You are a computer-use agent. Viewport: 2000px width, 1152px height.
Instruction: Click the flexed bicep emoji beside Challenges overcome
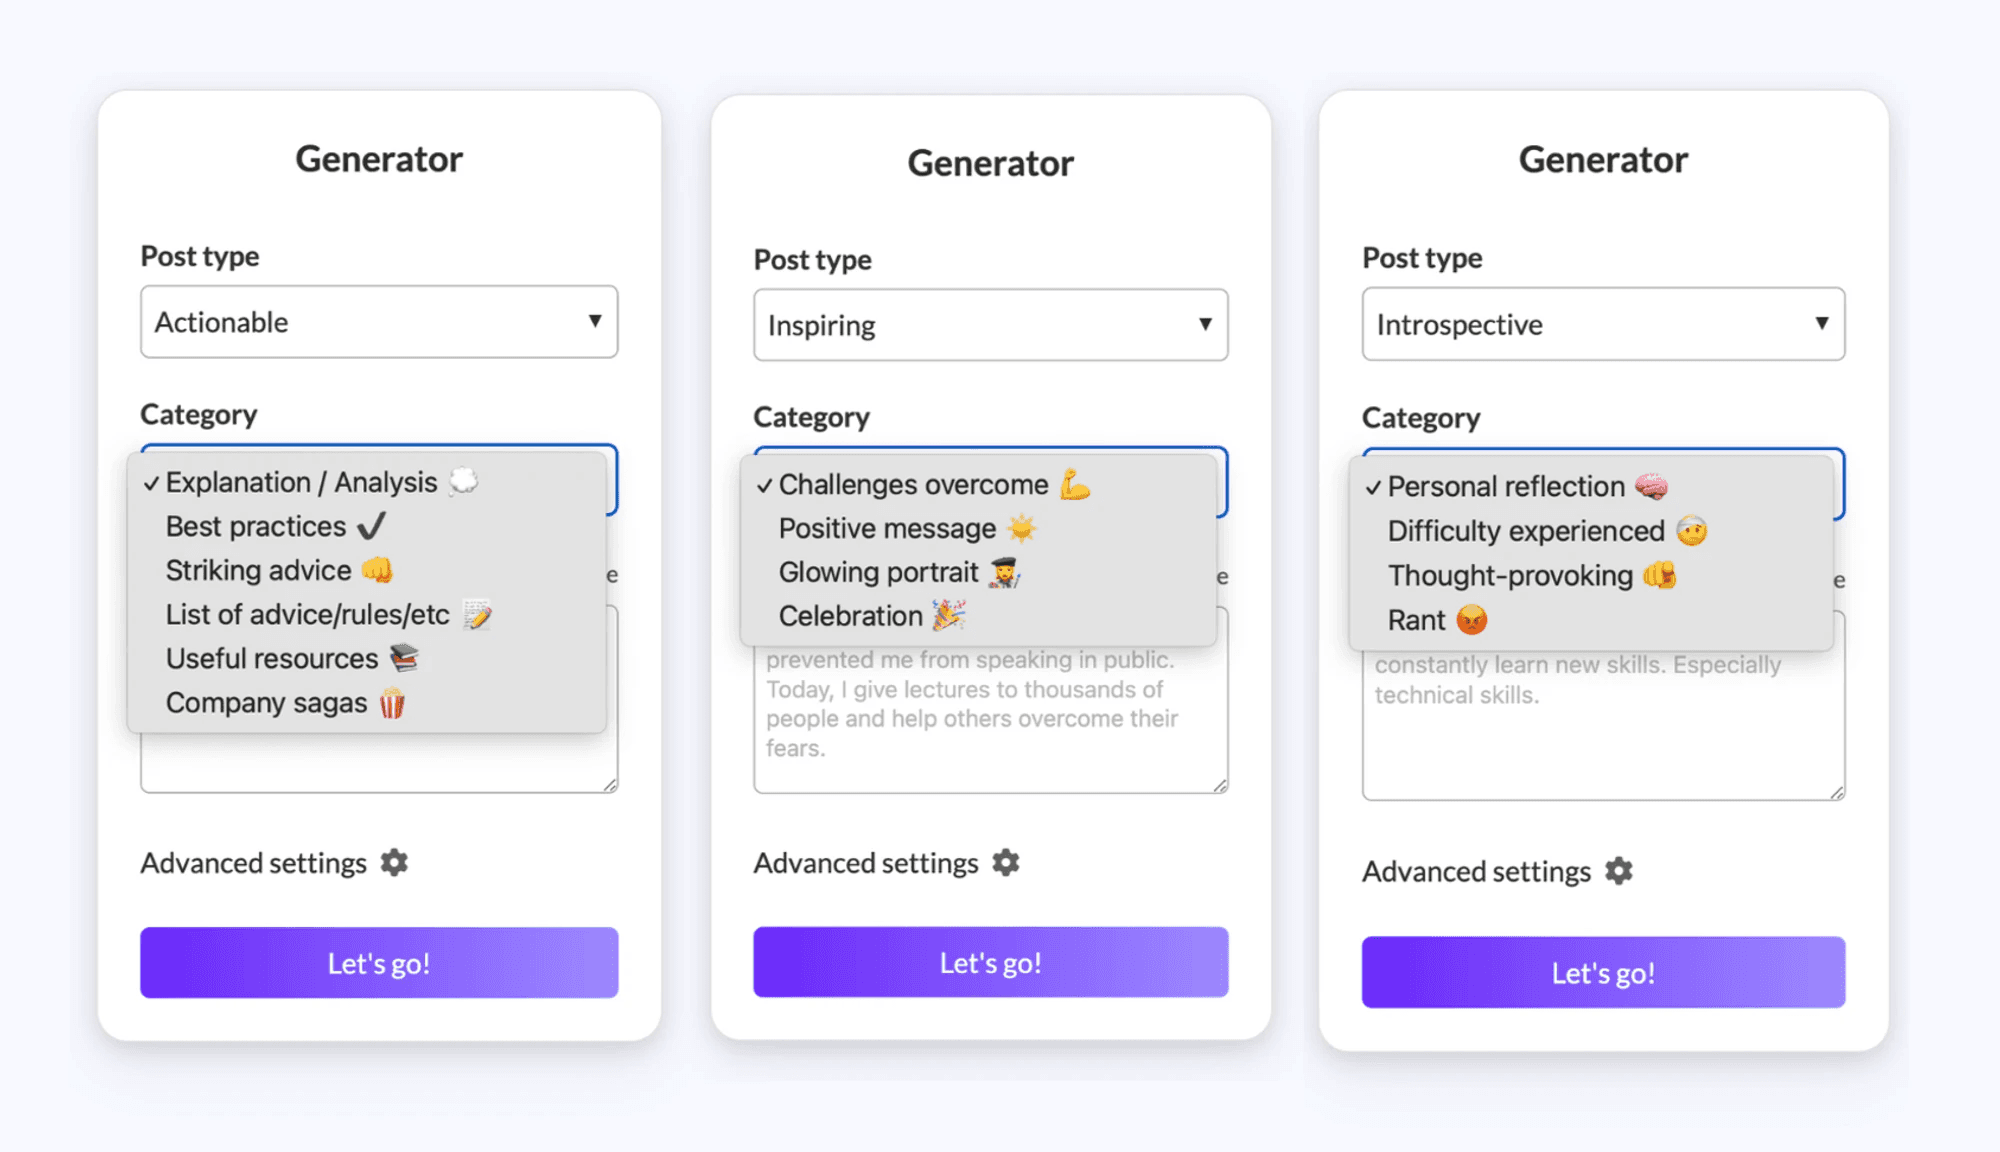point(1075,484)
